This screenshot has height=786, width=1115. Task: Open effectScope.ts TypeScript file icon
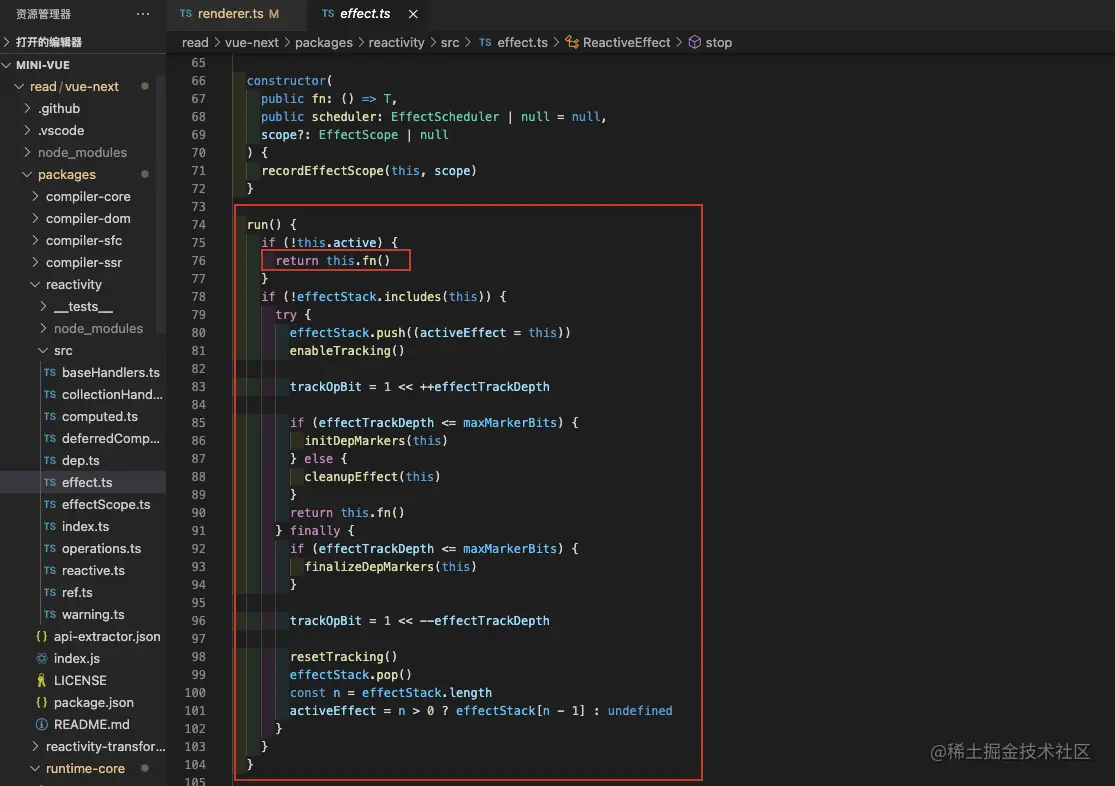(50, 504)
